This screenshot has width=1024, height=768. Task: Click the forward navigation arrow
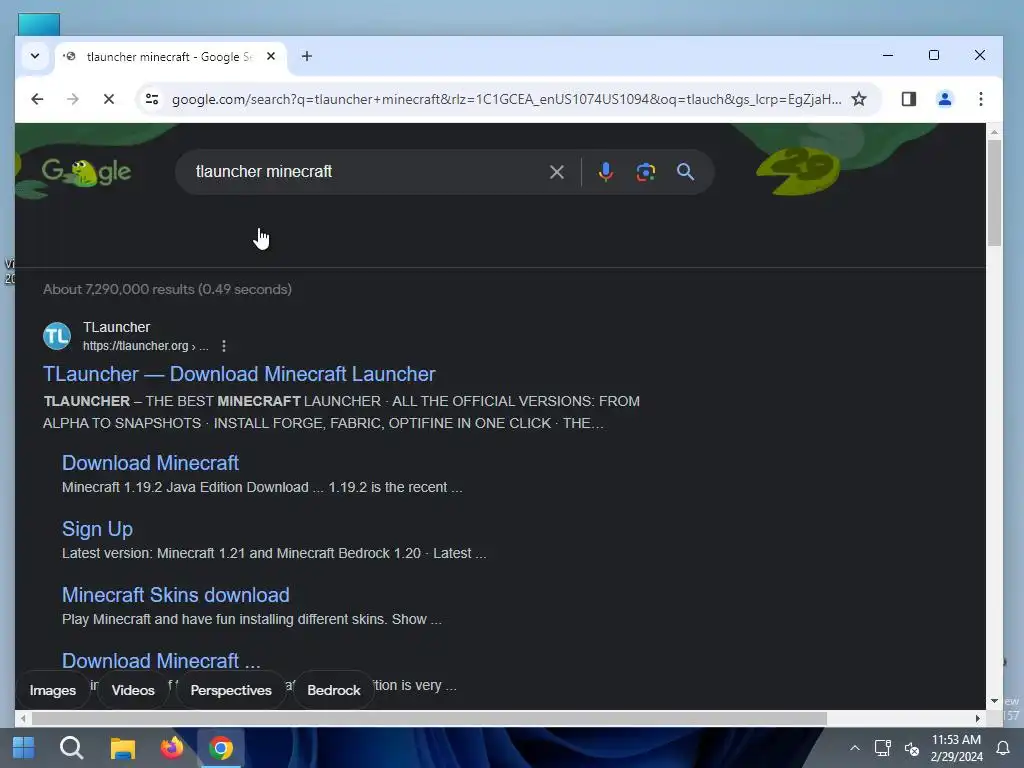[x=72, y=99]
